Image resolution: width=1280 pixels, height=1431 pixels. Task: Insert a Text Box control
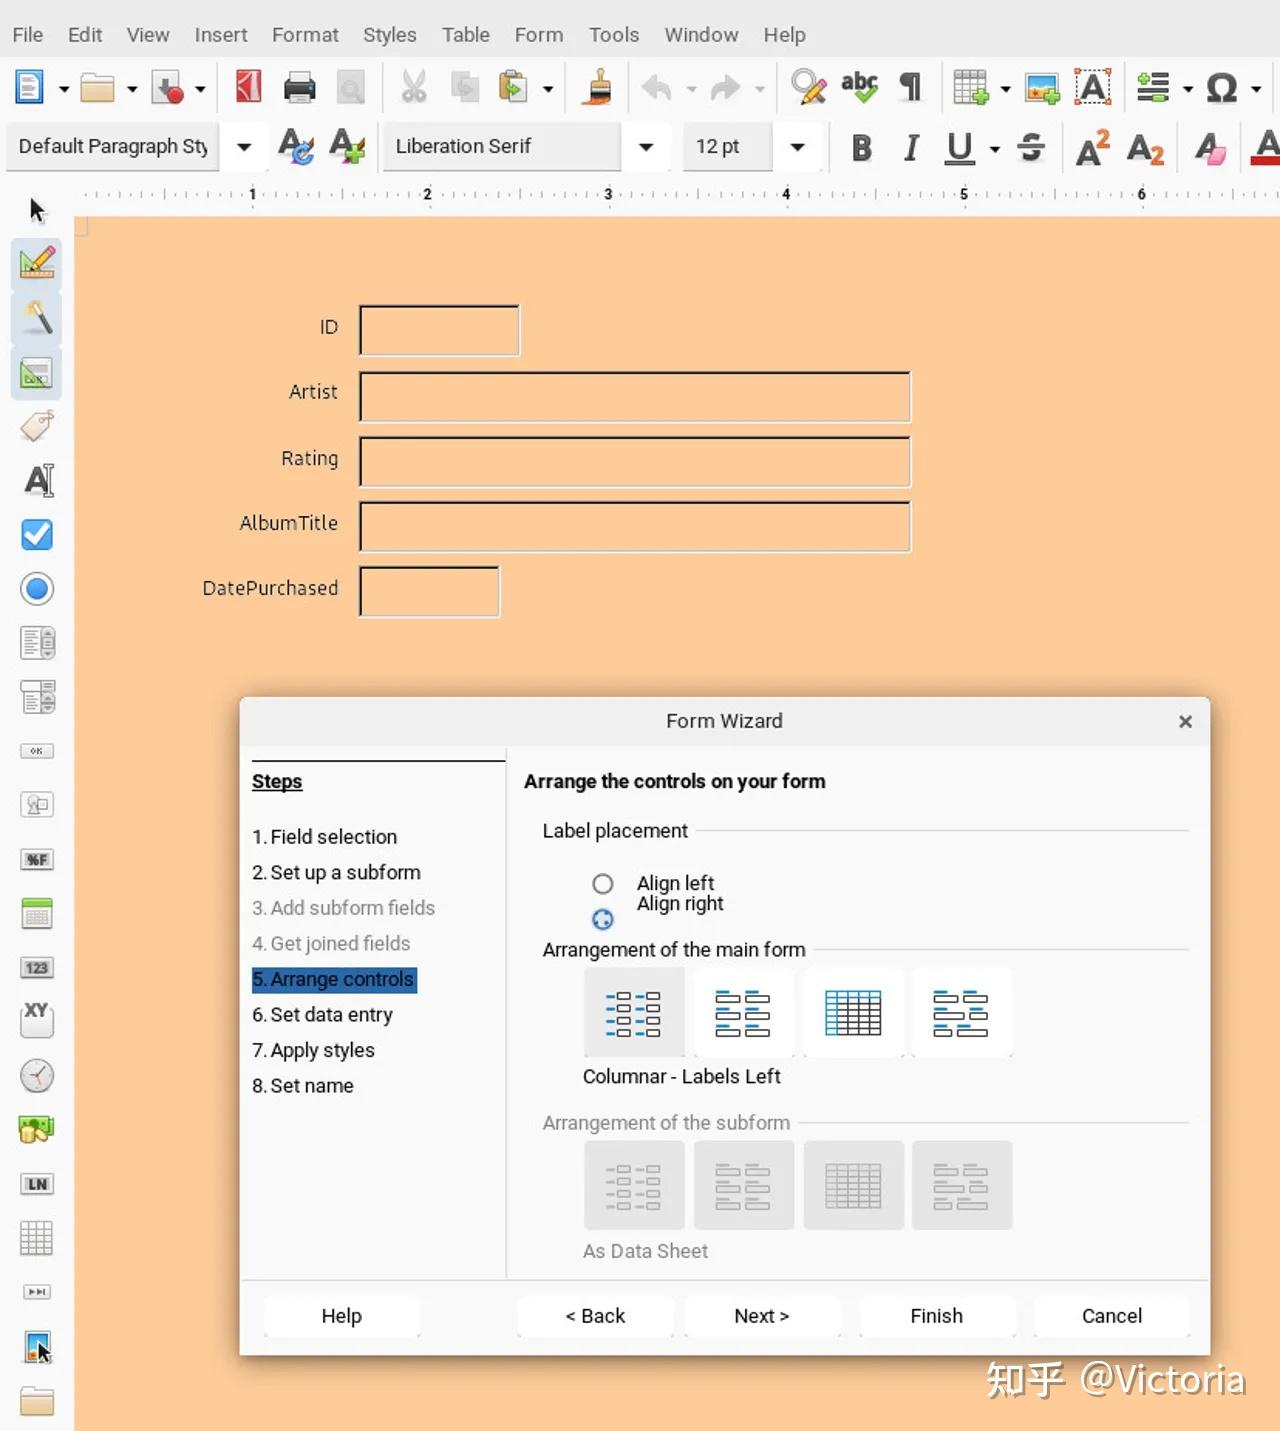pos(37,481)
